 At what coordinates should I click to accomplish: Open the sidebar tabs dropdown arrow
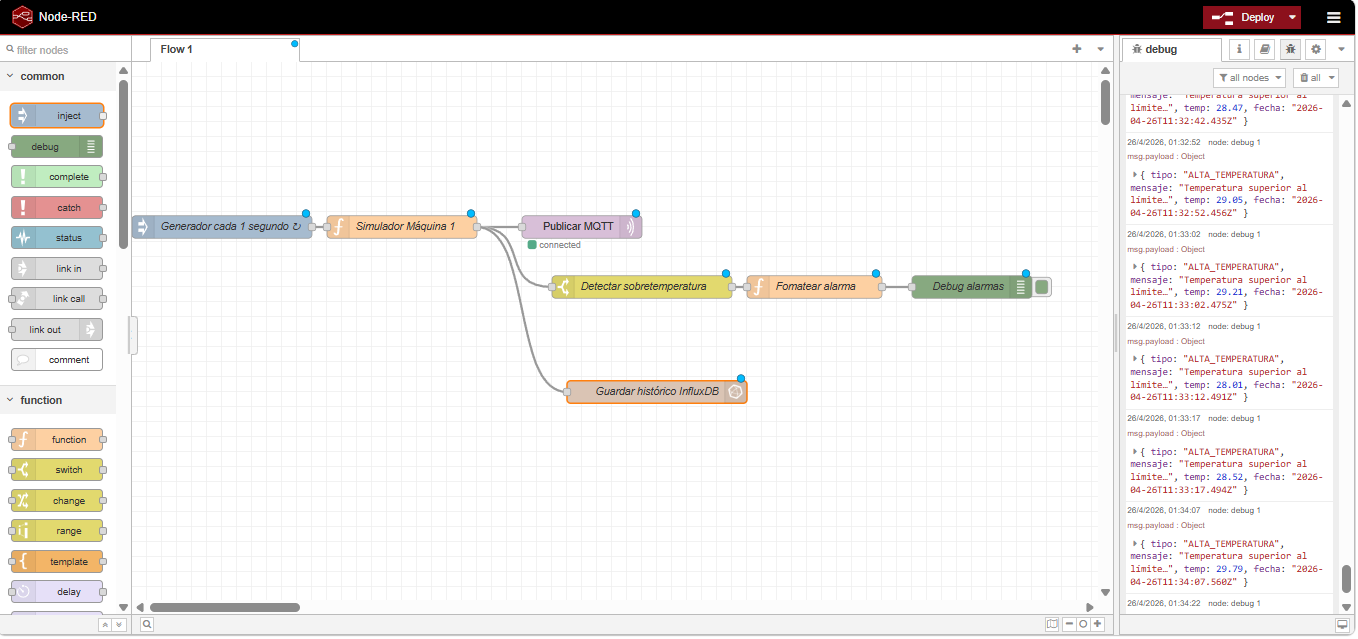pyautogui.click(x=1341, y=49)
